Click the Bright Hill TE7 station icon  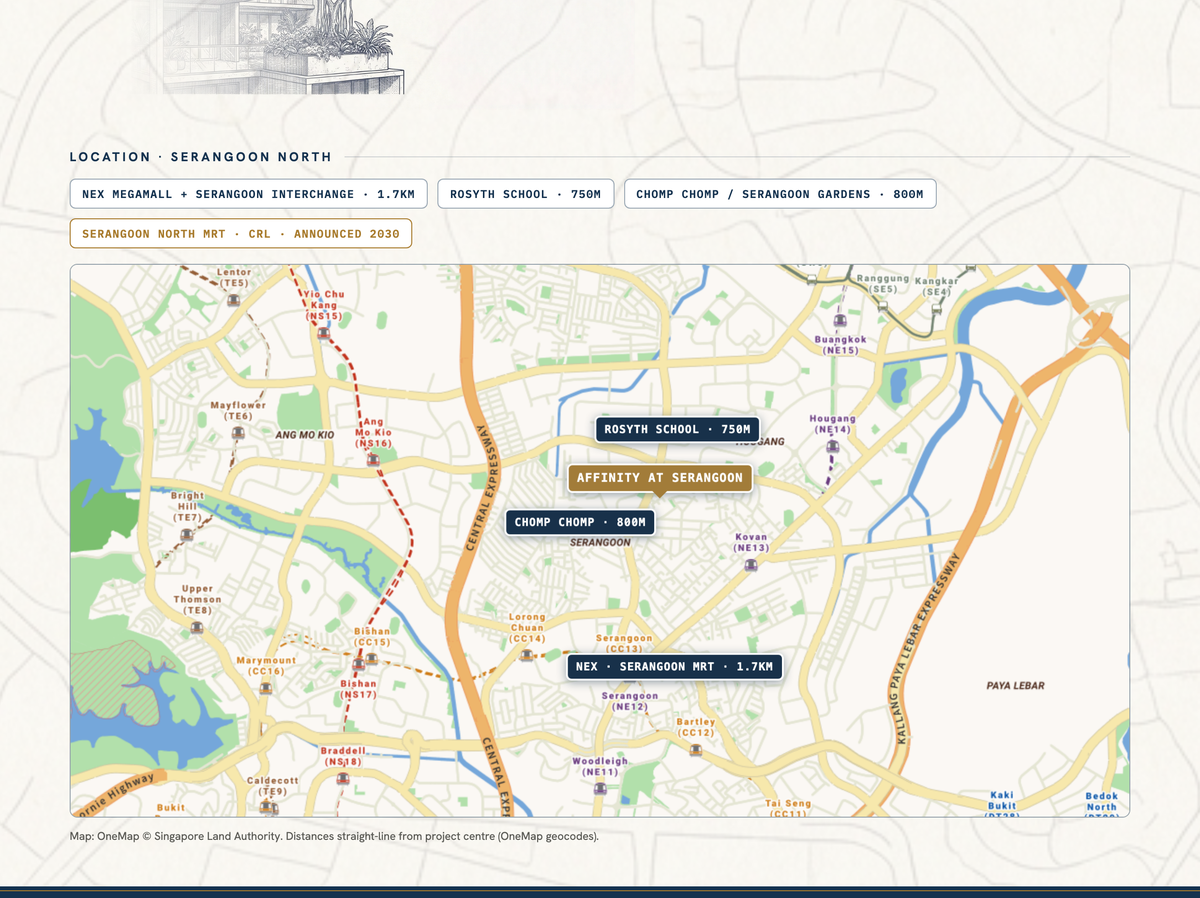[x=187, y=534]
